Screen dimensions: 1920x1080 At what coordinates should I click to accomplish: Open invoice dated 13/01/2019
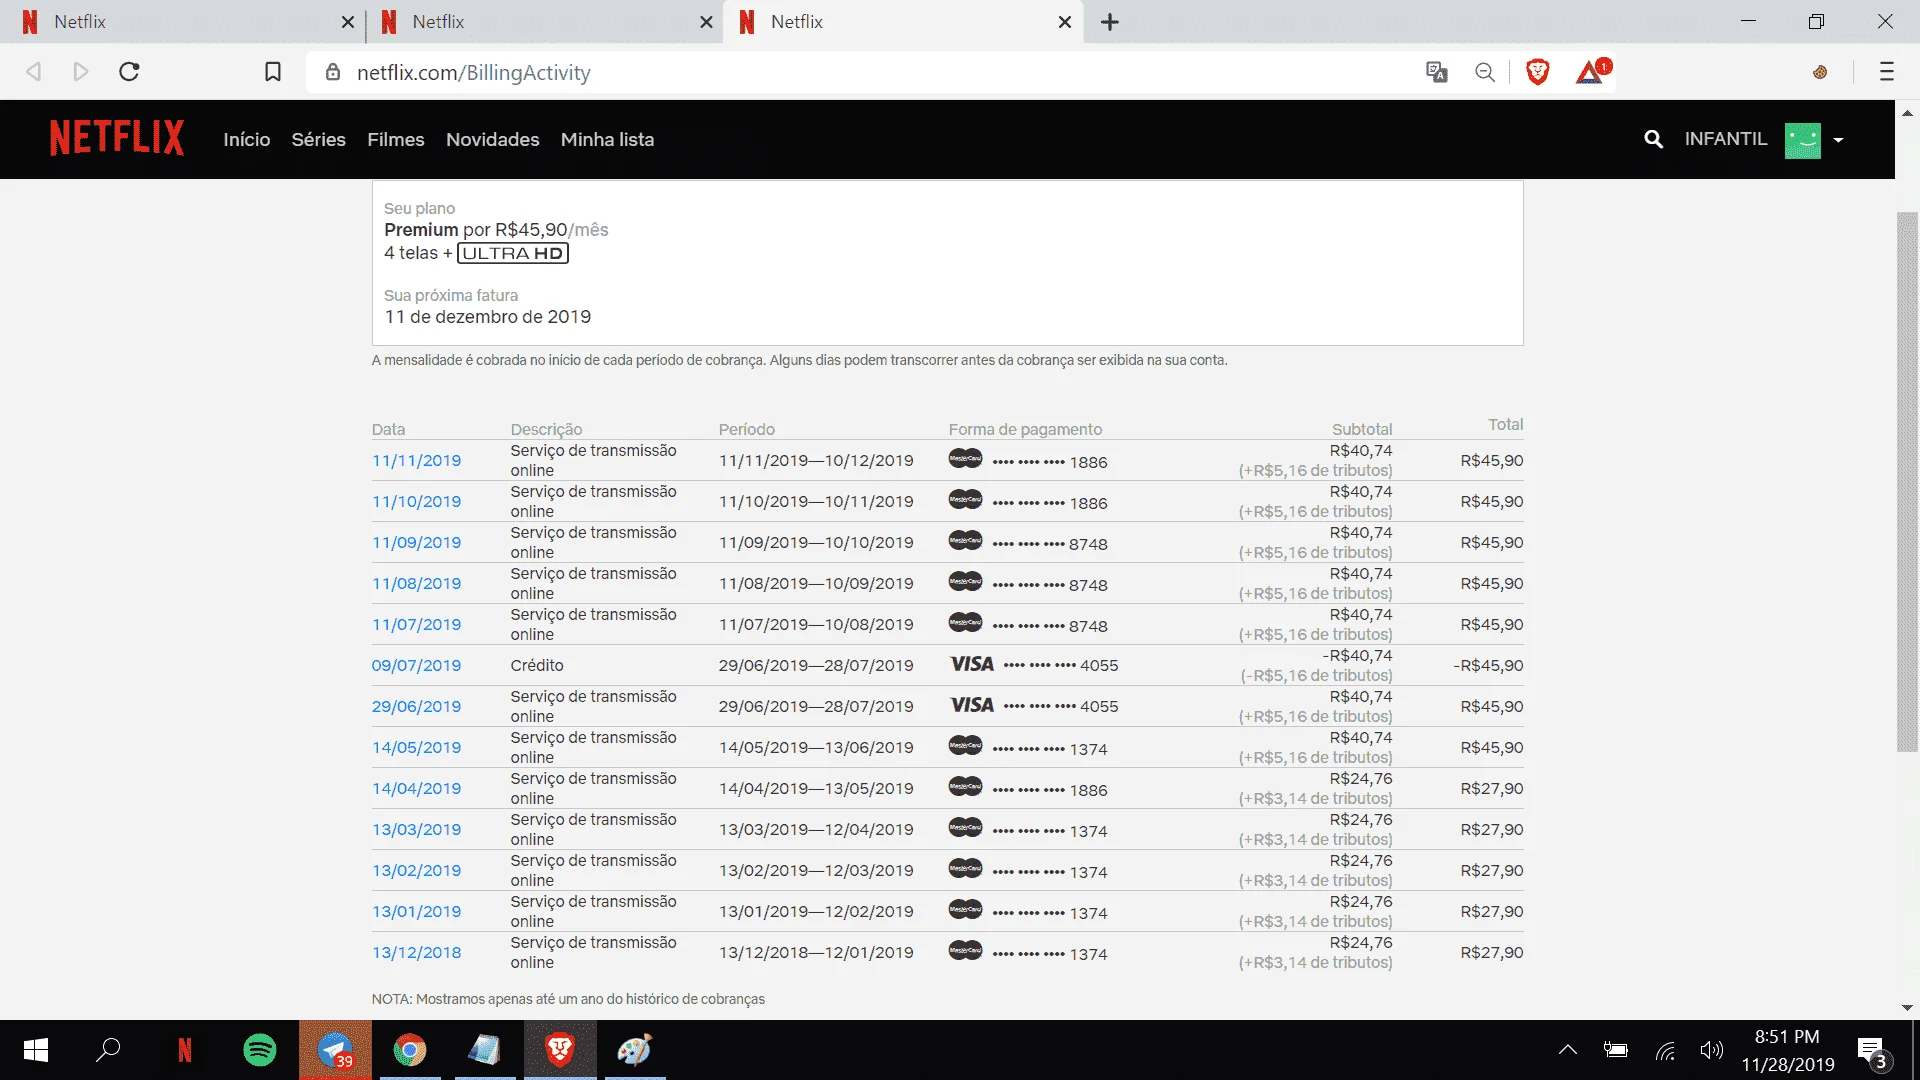coord(416,912)
